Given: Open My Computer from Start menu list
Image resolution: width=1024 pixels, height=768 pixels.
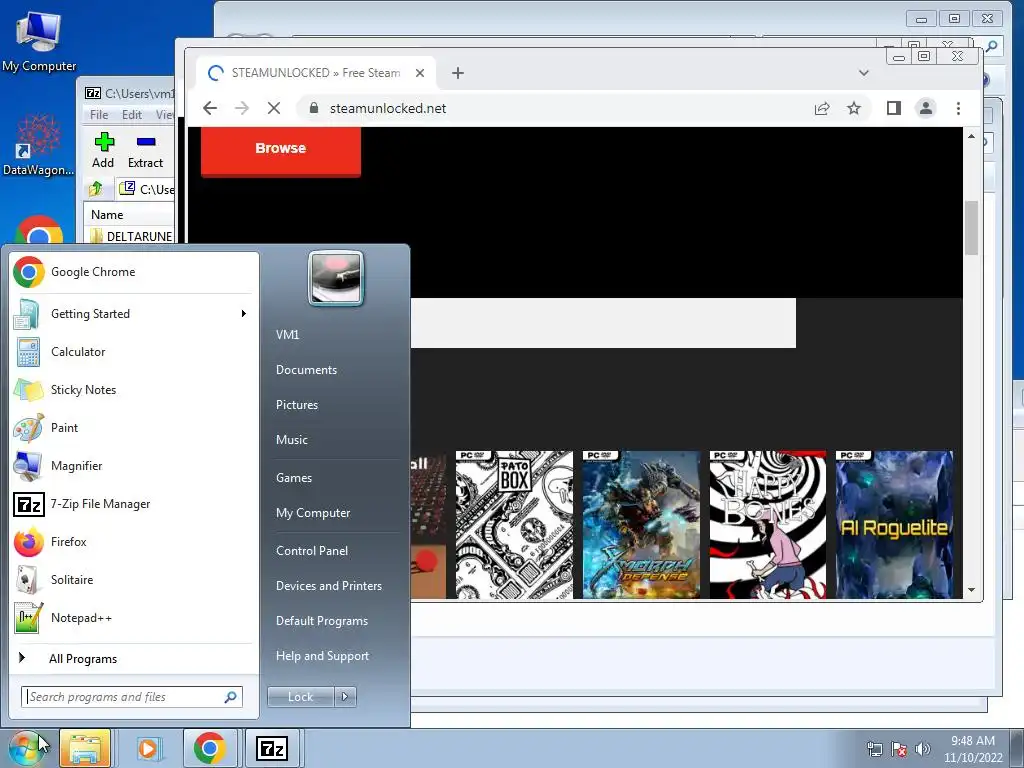Looking at the screenshot, I should point(313,513).
